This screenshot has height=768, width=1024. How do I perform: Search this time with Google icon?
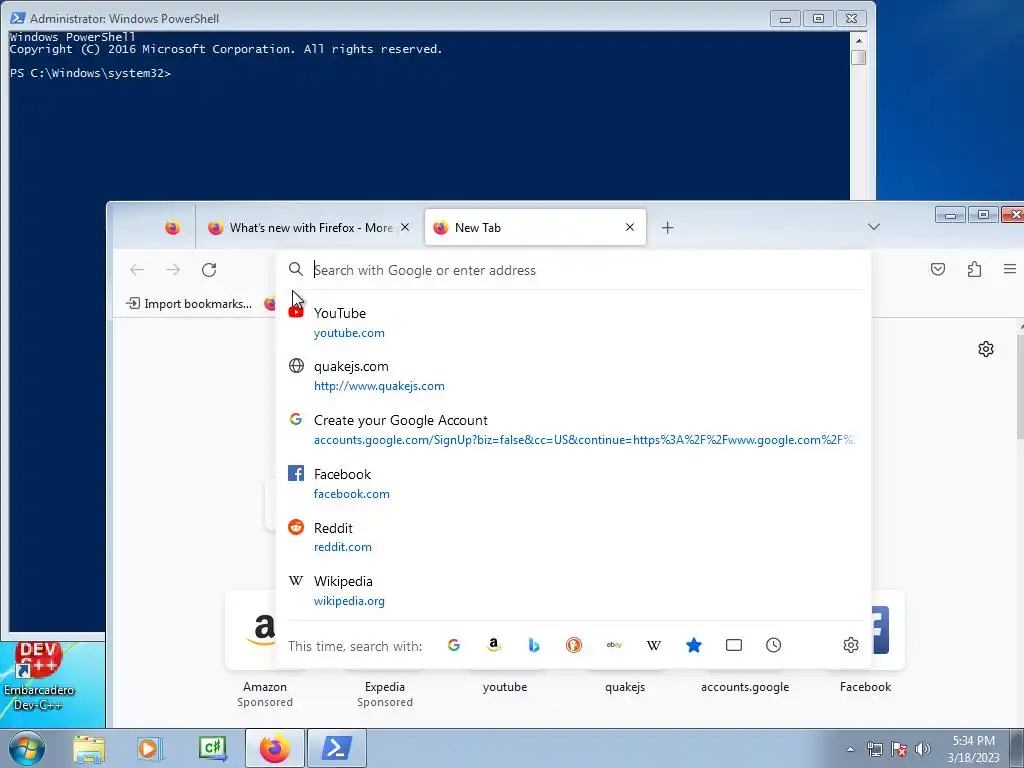tap(454, 645)
